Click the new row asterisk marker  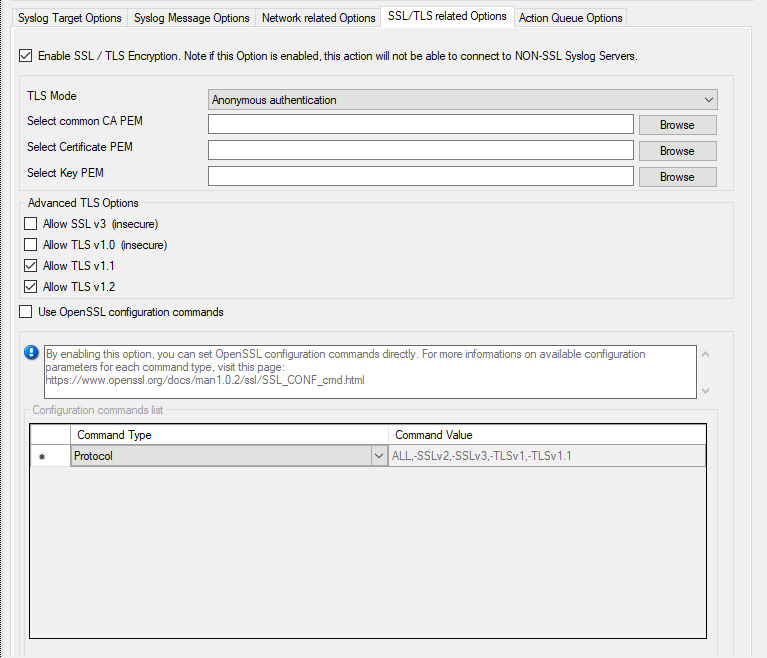(x=42, y=456)
